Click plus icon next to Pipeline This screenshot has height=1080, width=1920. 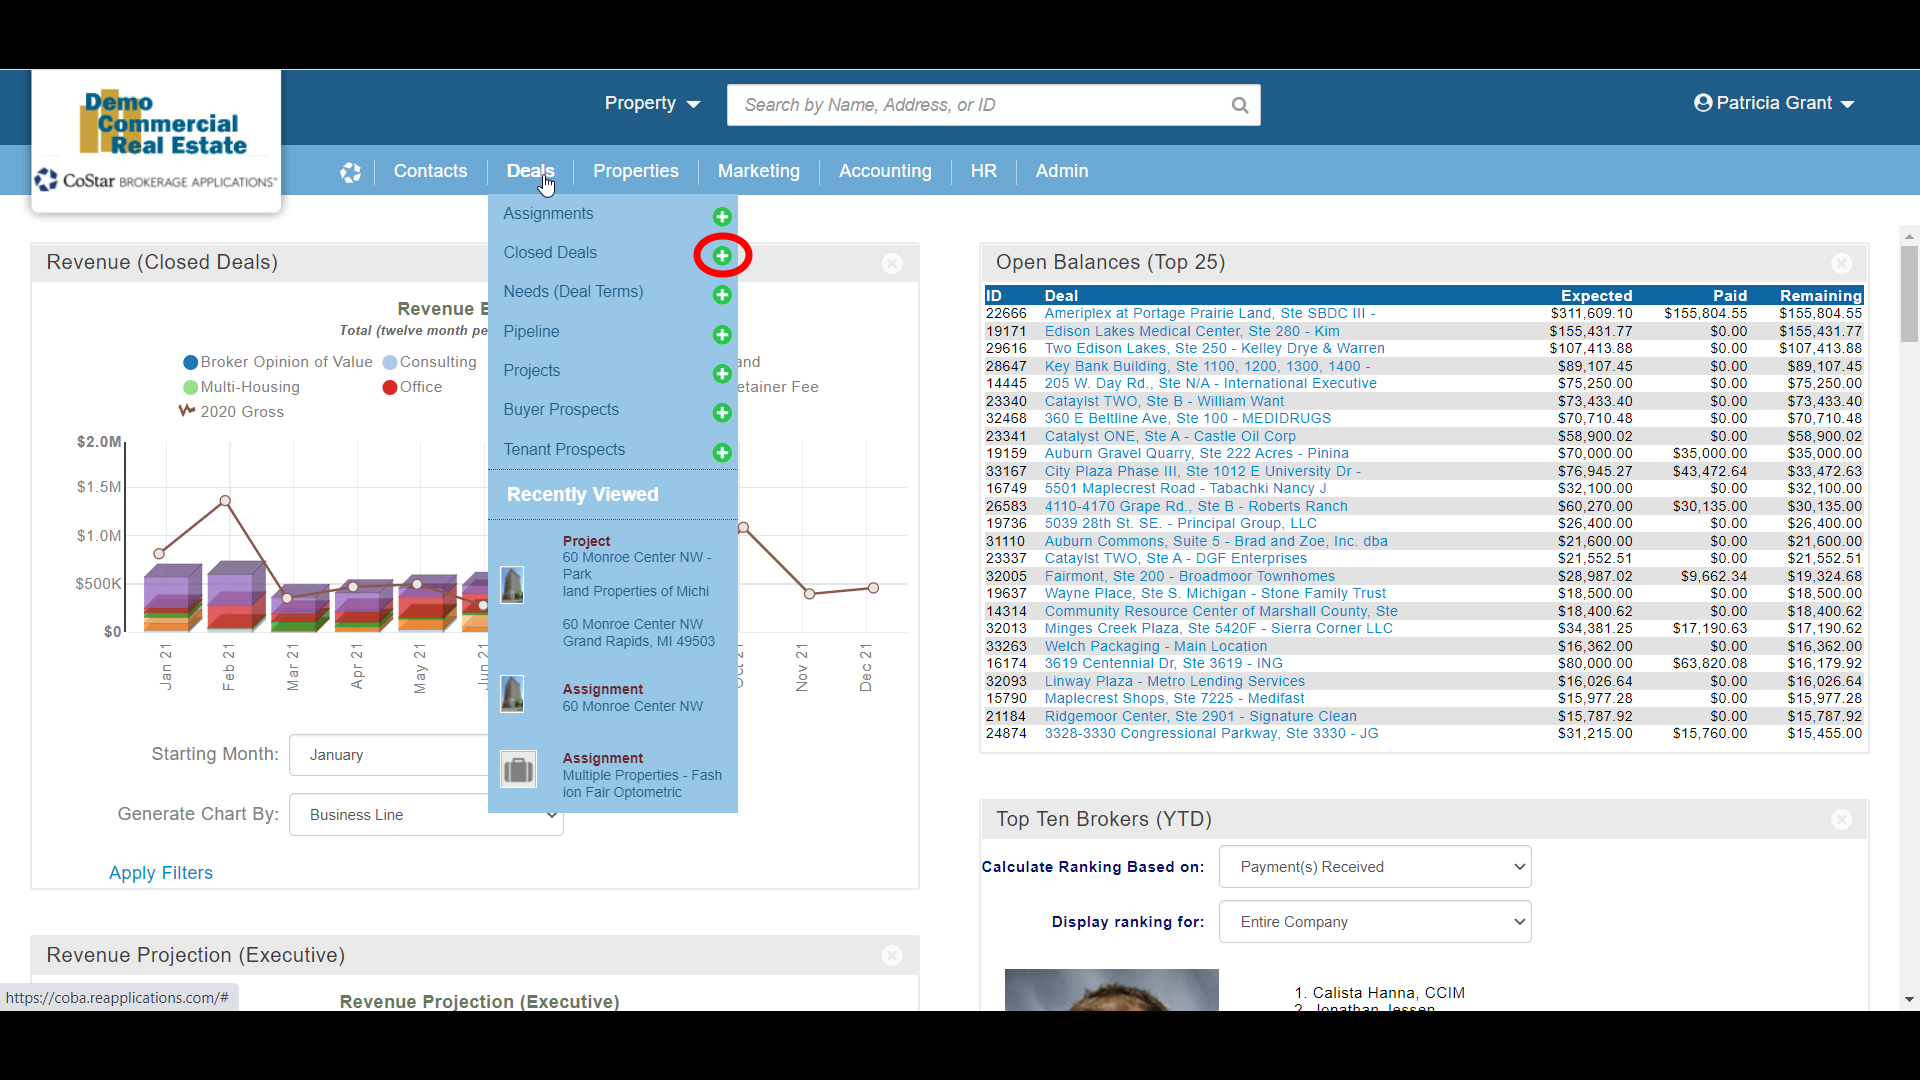(722, 335)
